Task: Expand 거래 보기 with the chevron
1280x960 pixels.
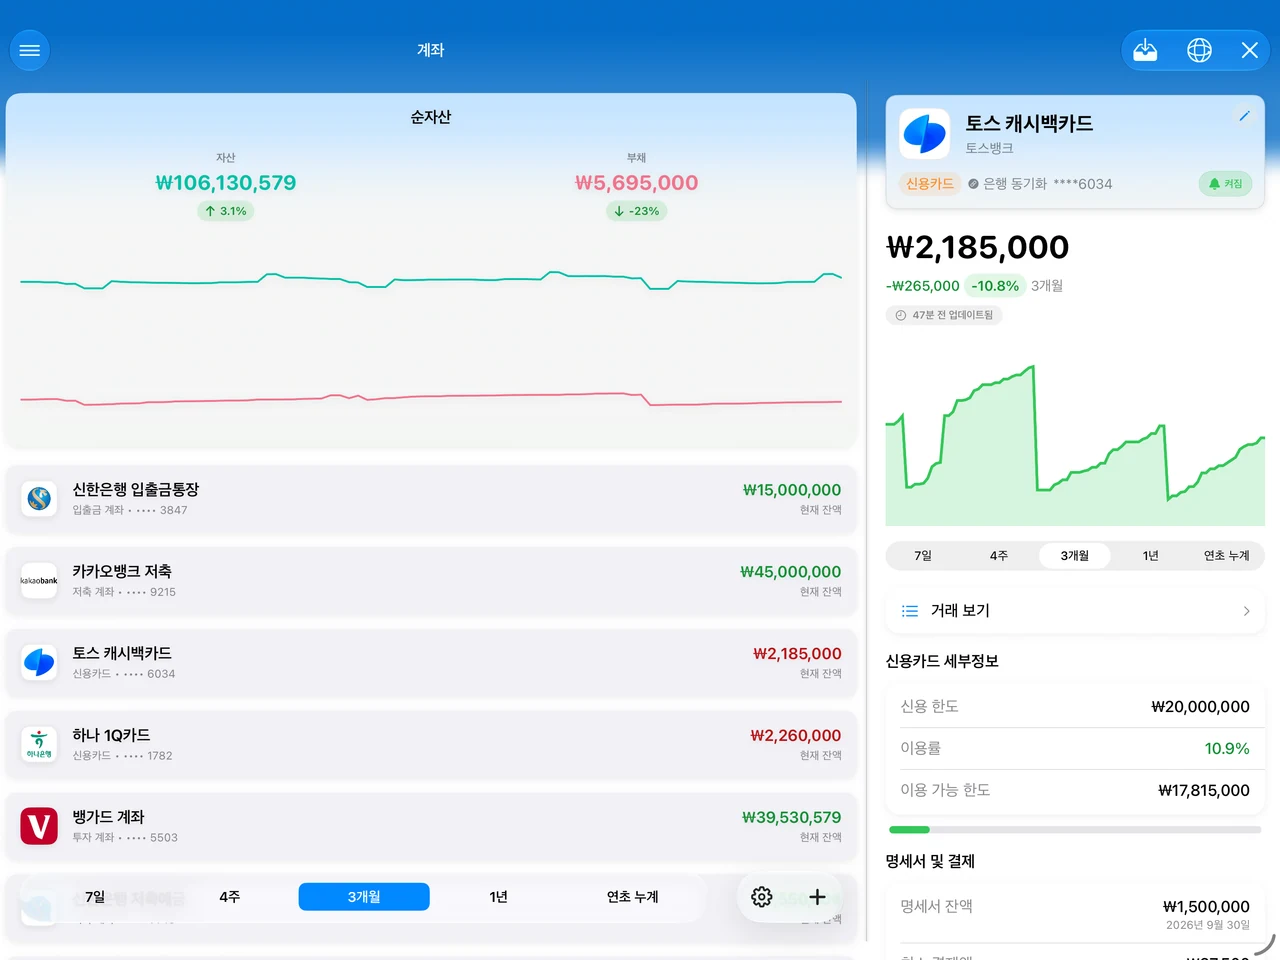Action: click(1246, 611)
